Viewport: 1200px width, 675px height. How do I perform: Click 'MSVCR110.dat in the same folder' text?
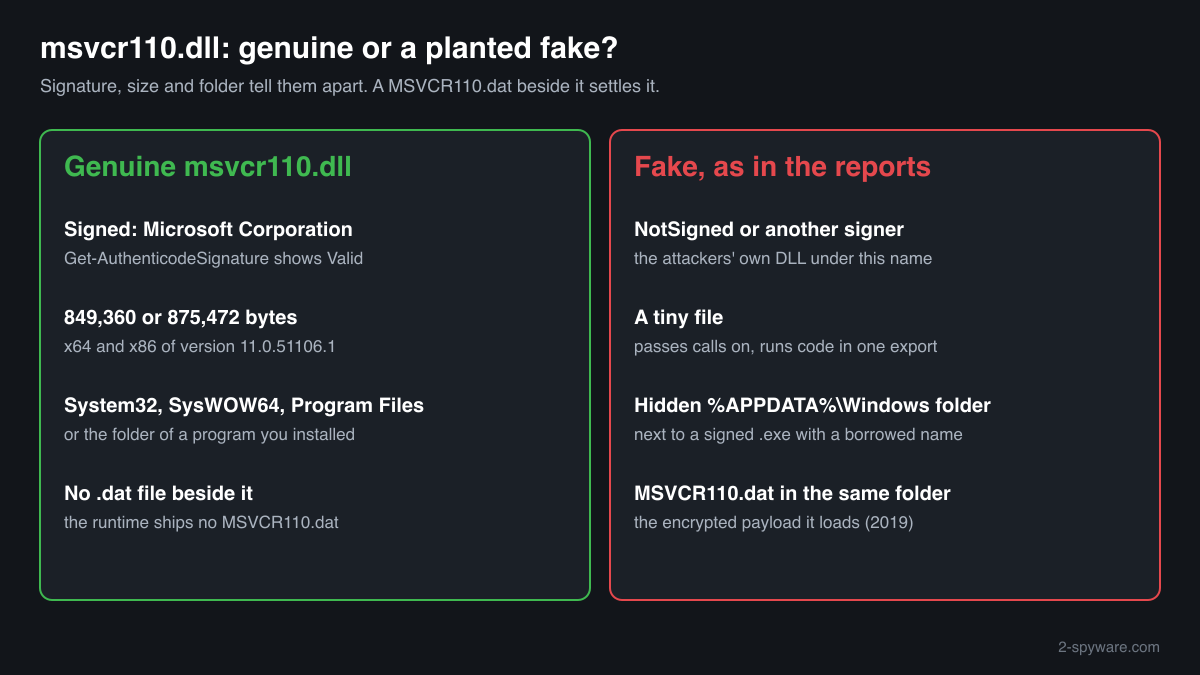pos(792,493)
